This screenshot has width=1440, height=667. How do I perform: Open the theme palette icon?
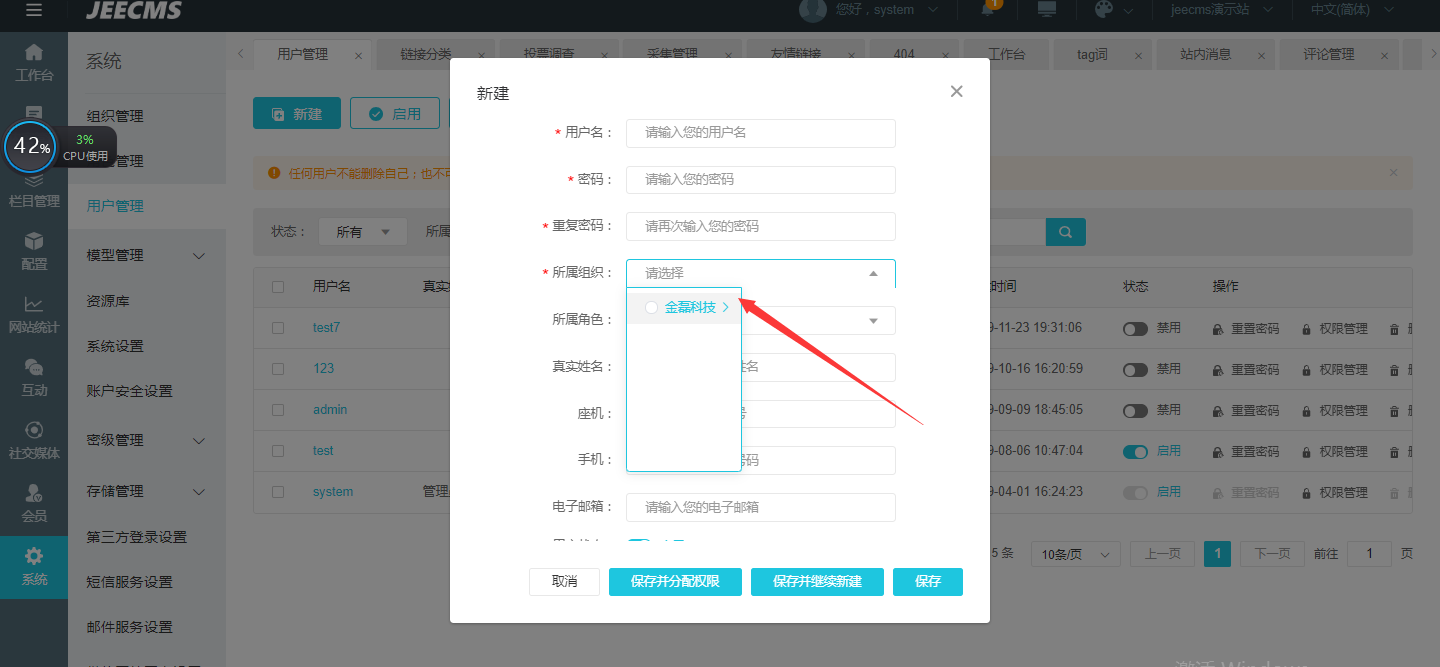pos(1104,9)
